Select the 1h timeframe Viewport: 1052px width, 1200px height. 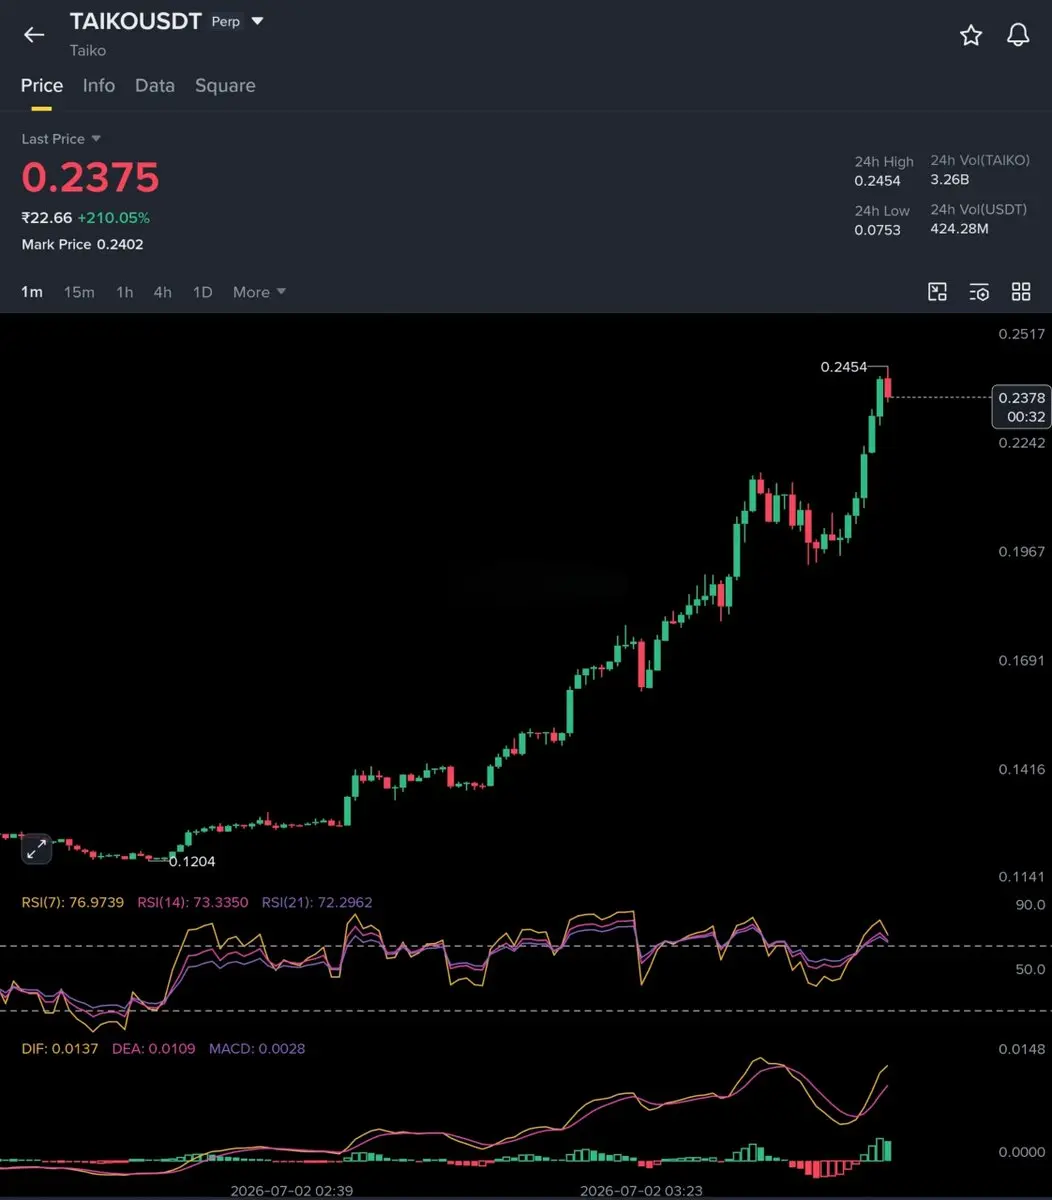(124, 292)
